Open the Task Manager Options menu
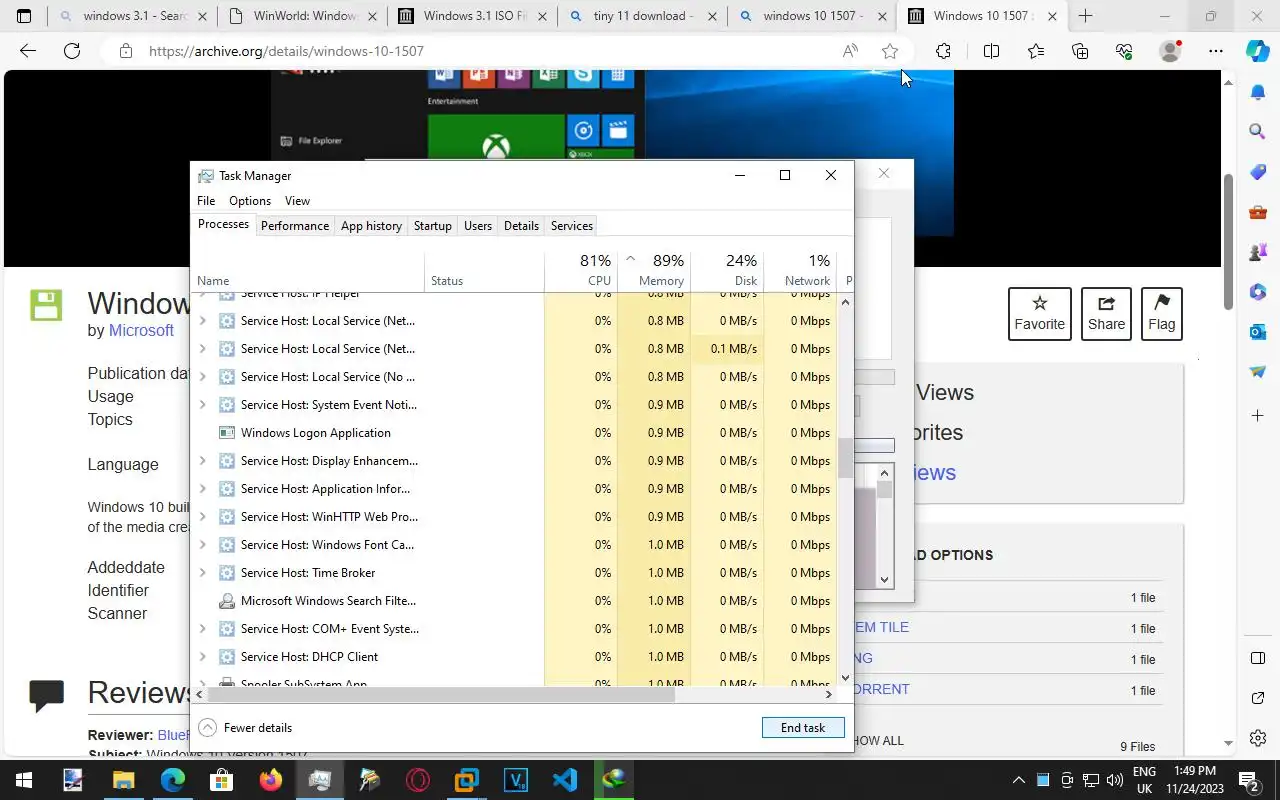1280x800 pixels. [250, 201]
